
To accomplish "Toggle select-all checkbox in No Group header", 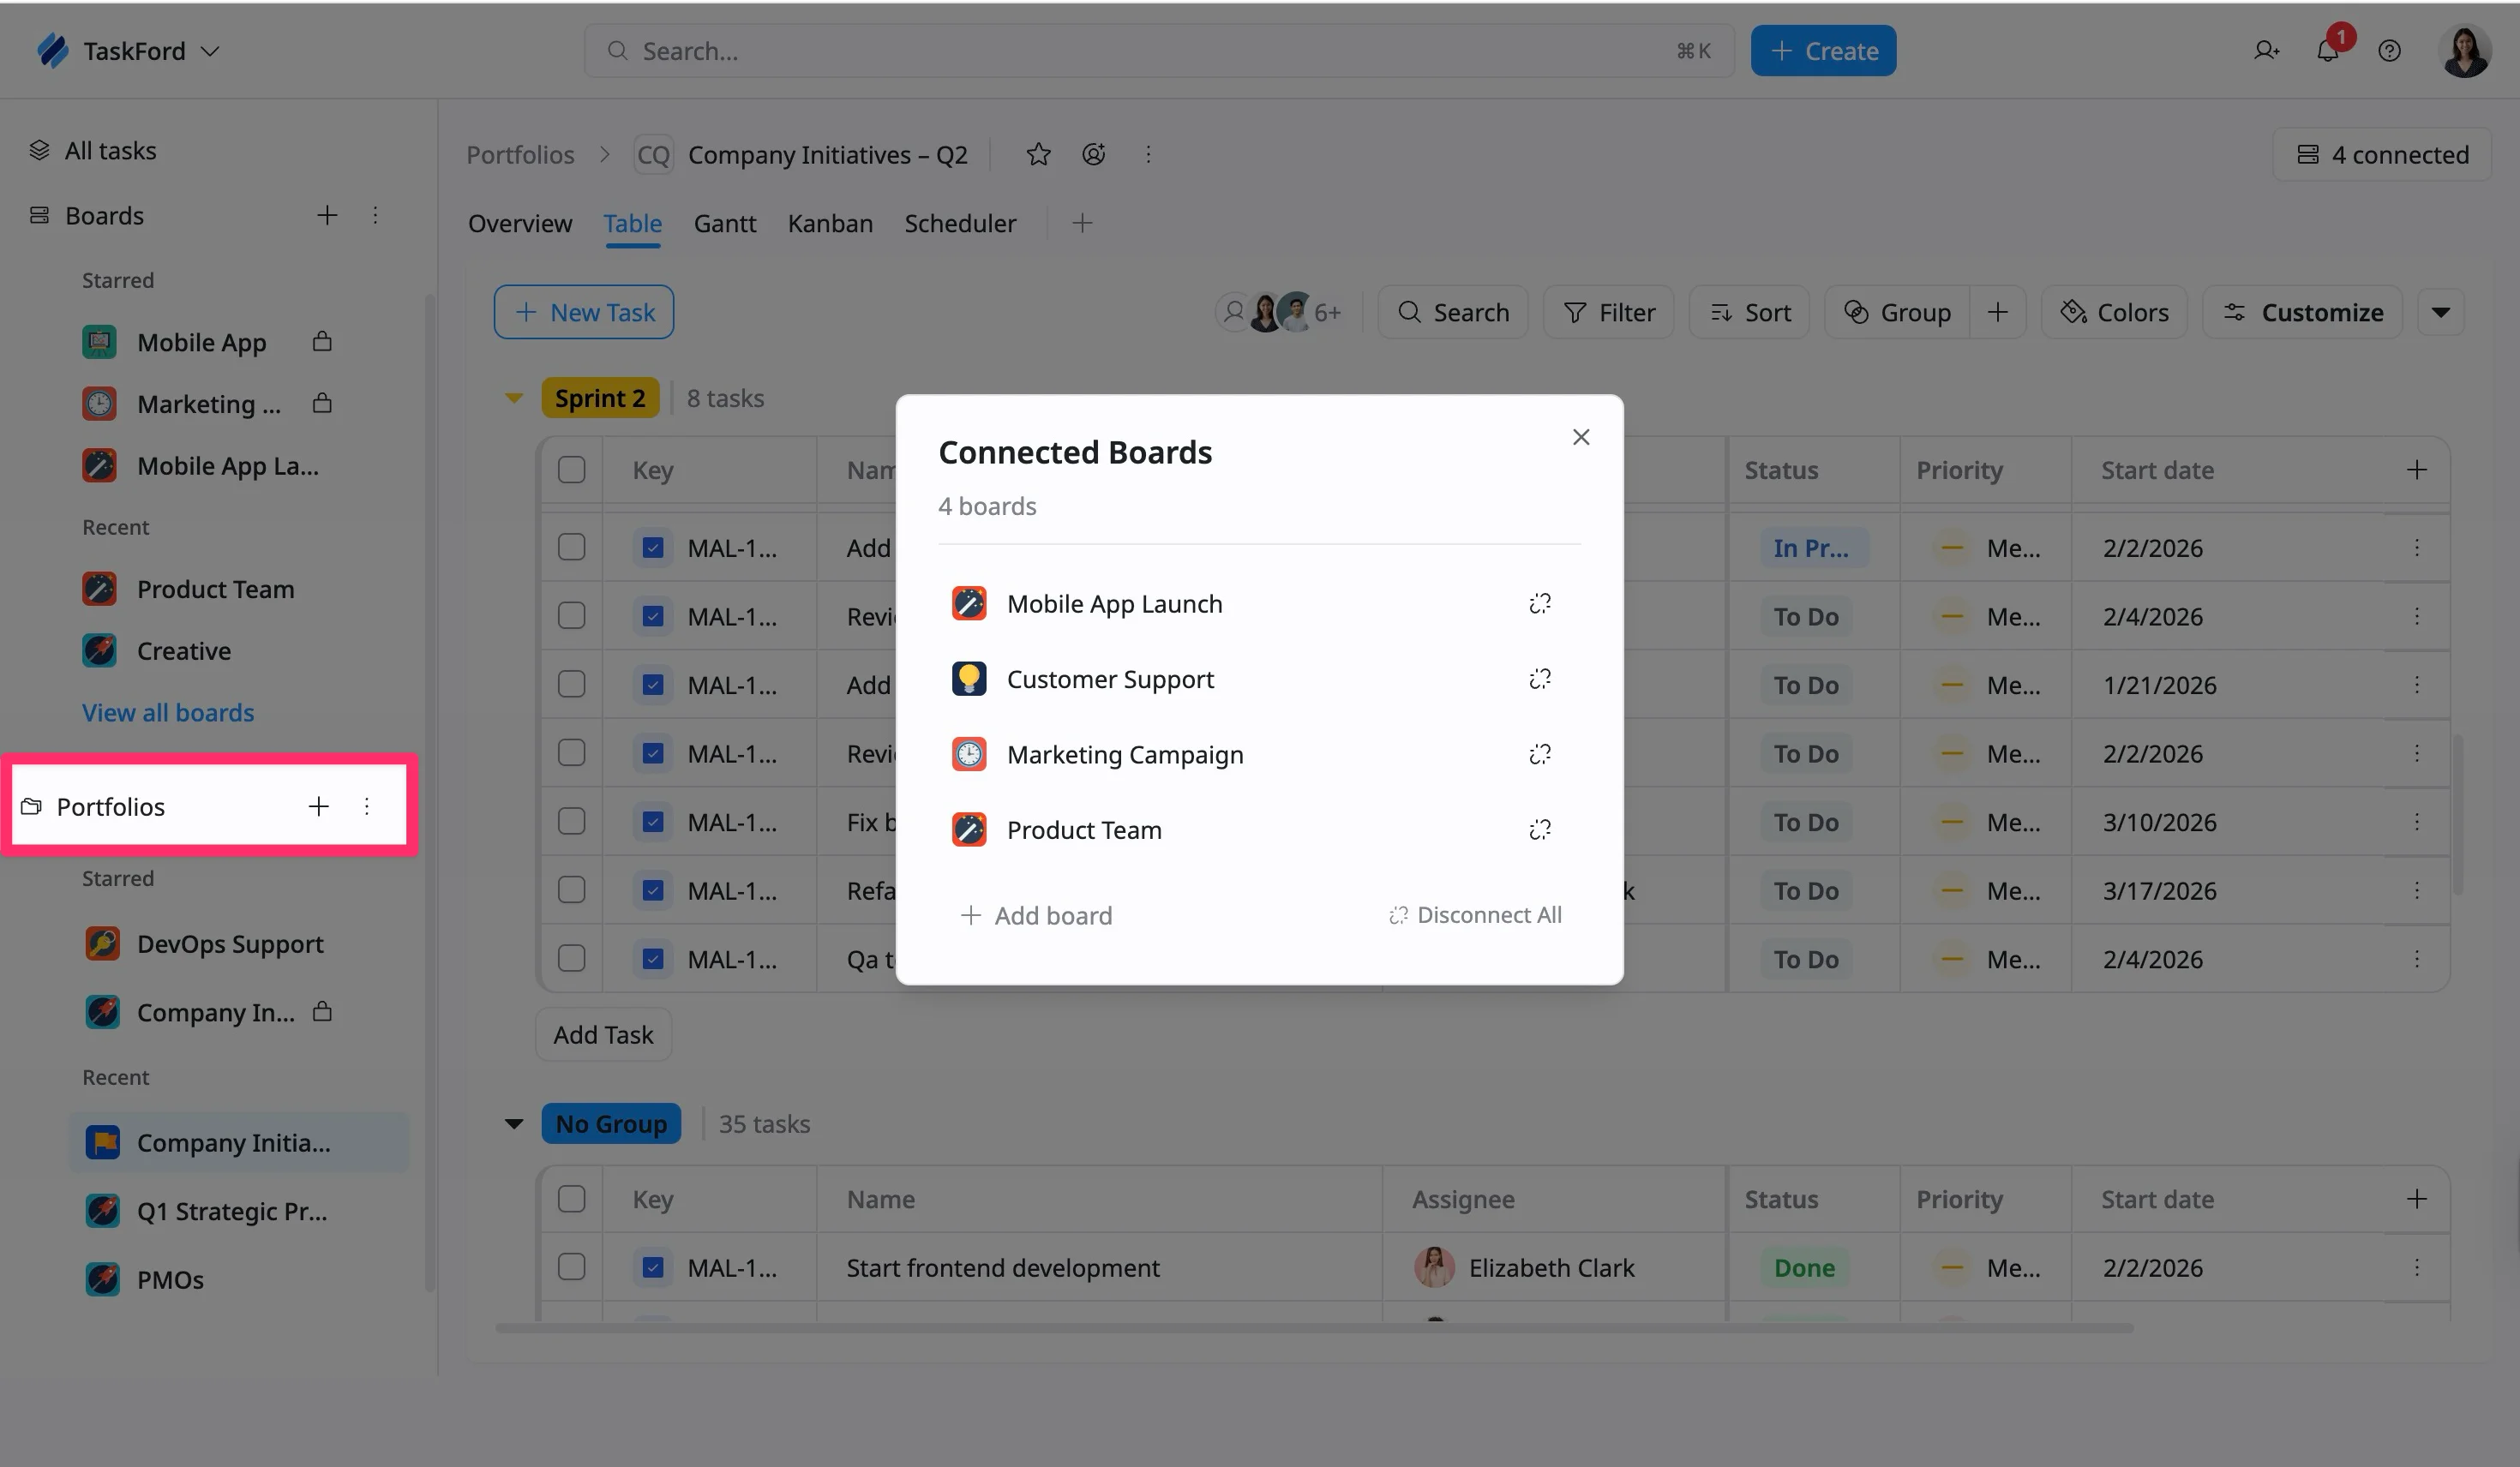I will [x=571, y=1199].
